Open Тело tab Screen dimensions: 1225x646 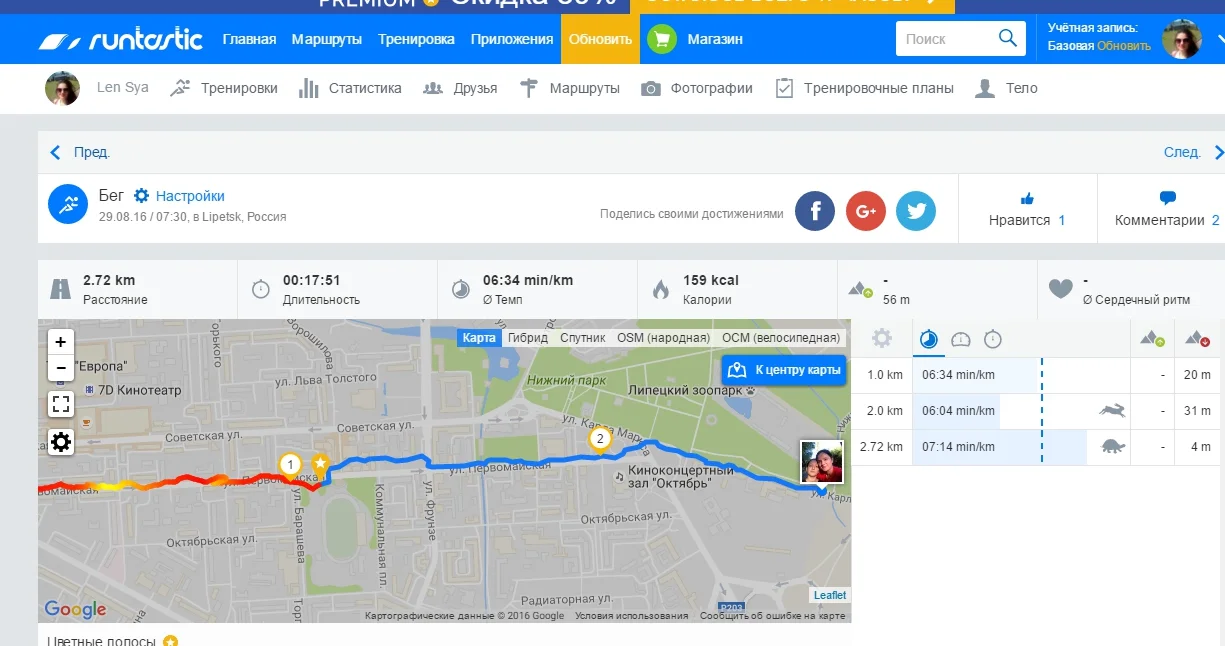point(1006,88)
